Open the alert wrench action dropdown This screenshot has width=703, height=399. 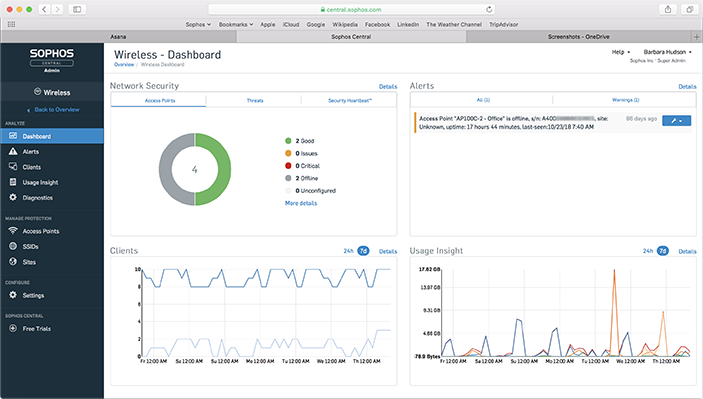tap(677, 121)
